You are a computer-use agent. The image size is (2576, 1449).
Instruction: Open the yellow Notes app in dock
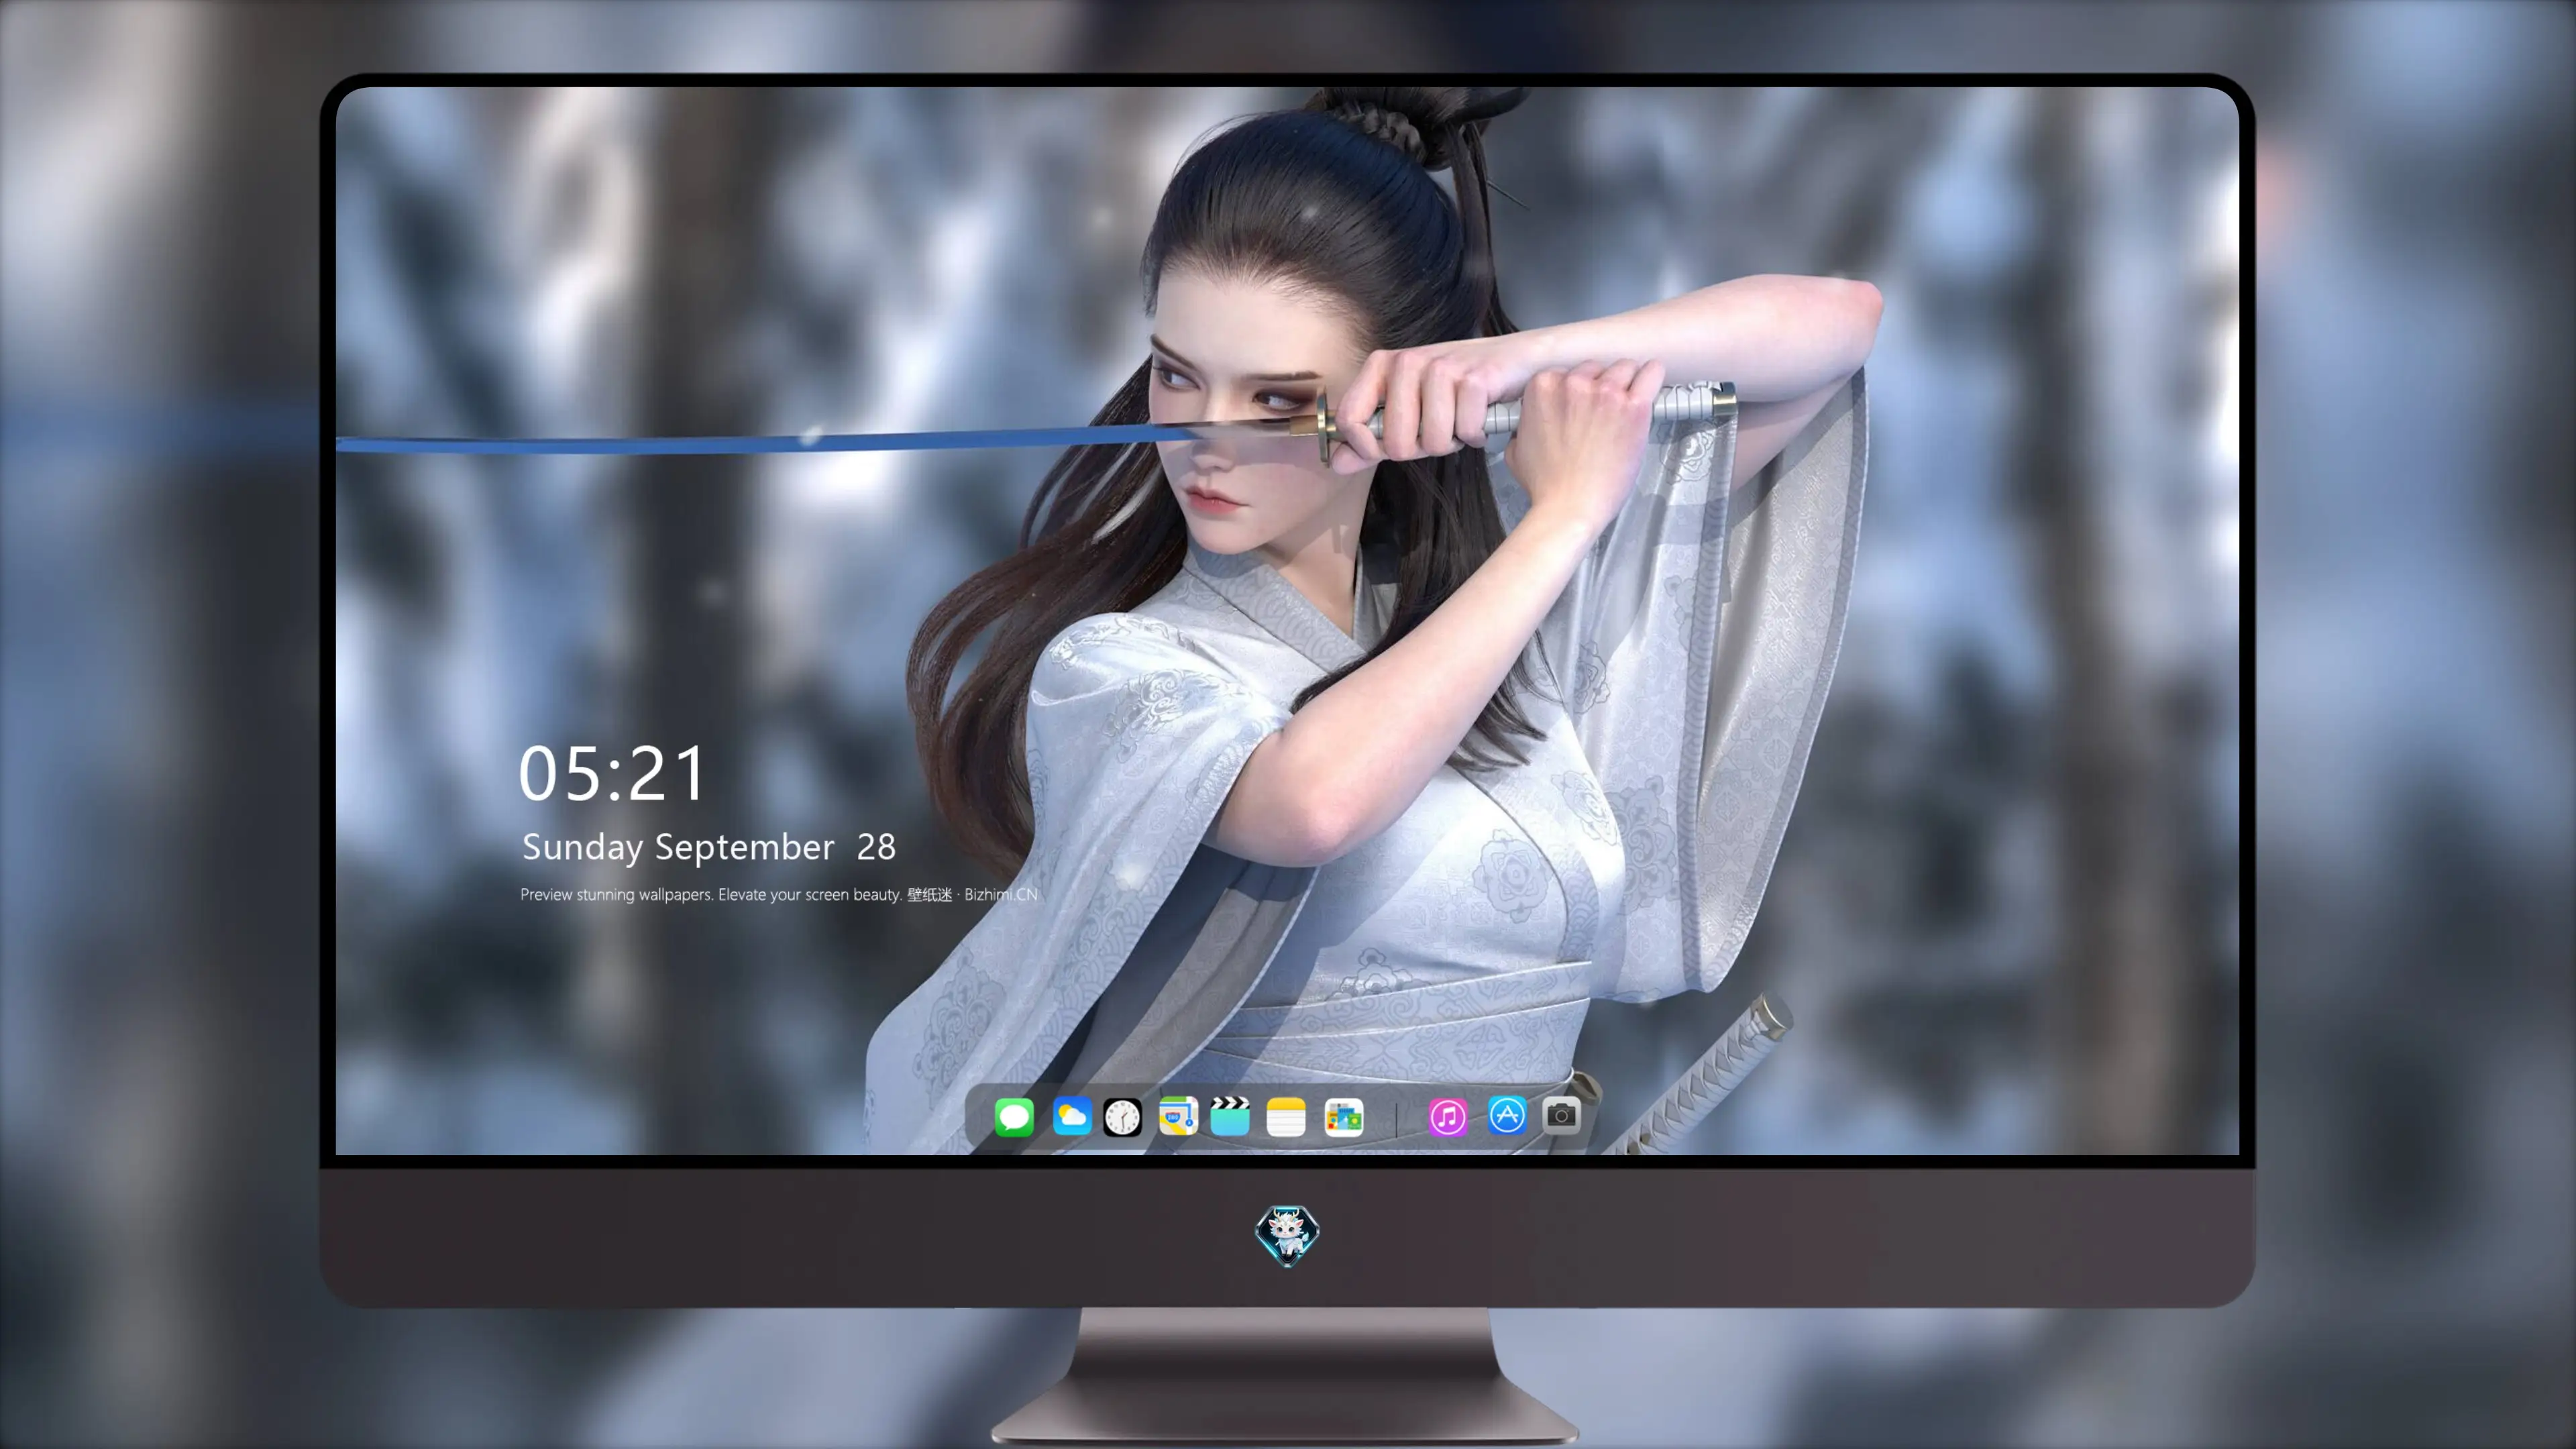coord(1286,1116)
